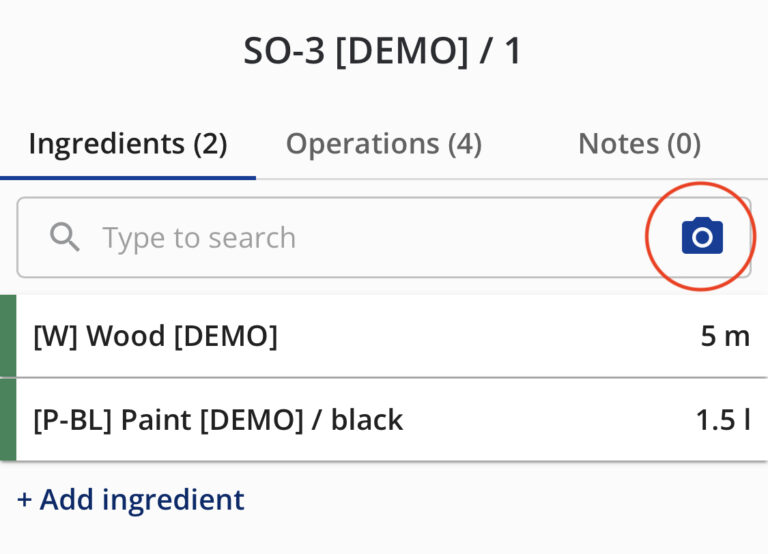Open the camera barcode scanner

click(702, 237)
